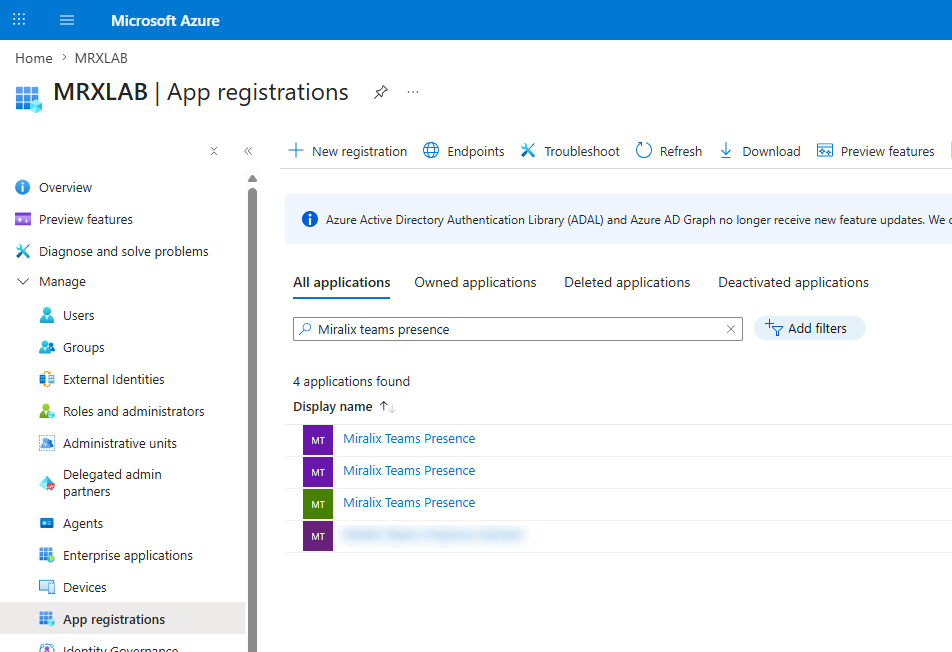Go to Home breadcrumb
Viewport: 952px width, 652px height.
34,58
